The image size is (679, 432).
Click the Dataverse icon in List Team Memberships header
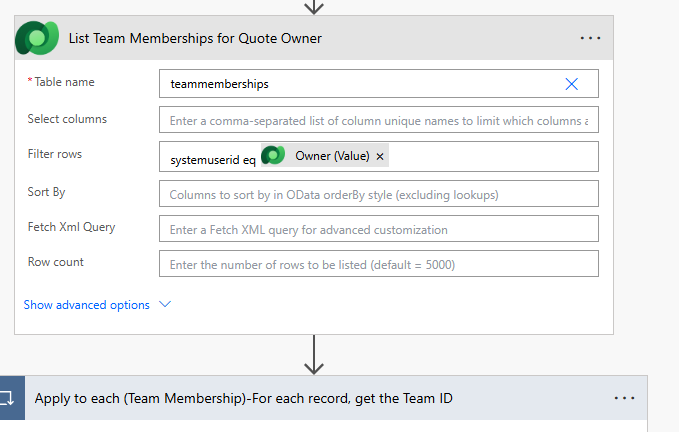tap(36, 39)
